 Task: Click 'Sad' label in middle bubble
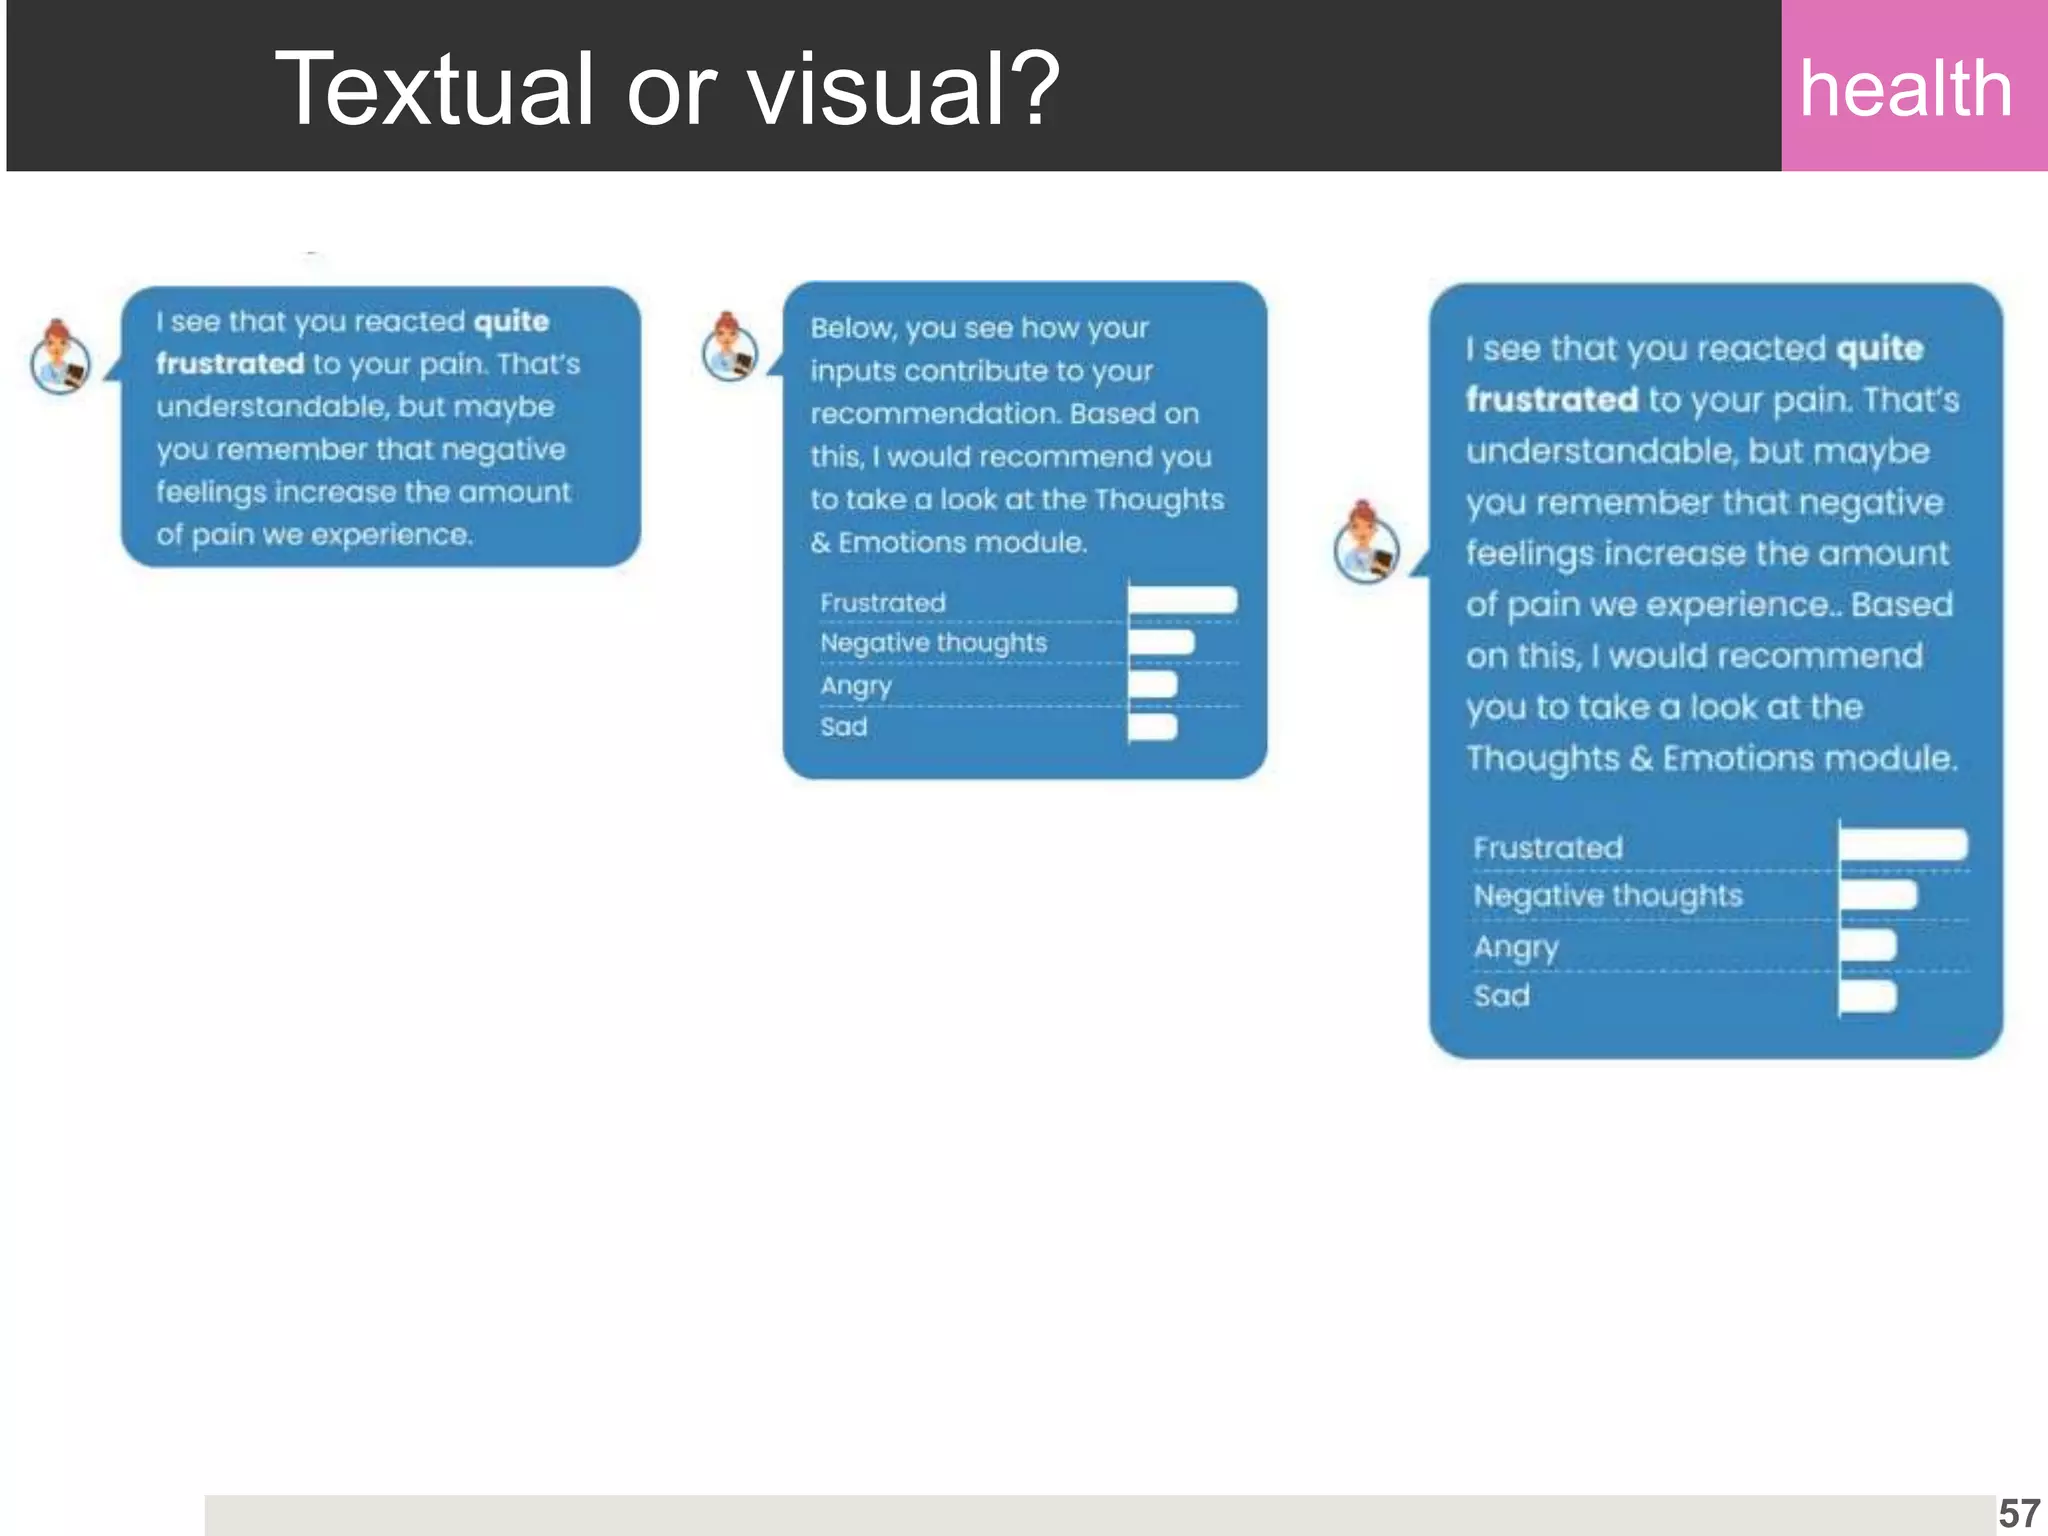844,726
